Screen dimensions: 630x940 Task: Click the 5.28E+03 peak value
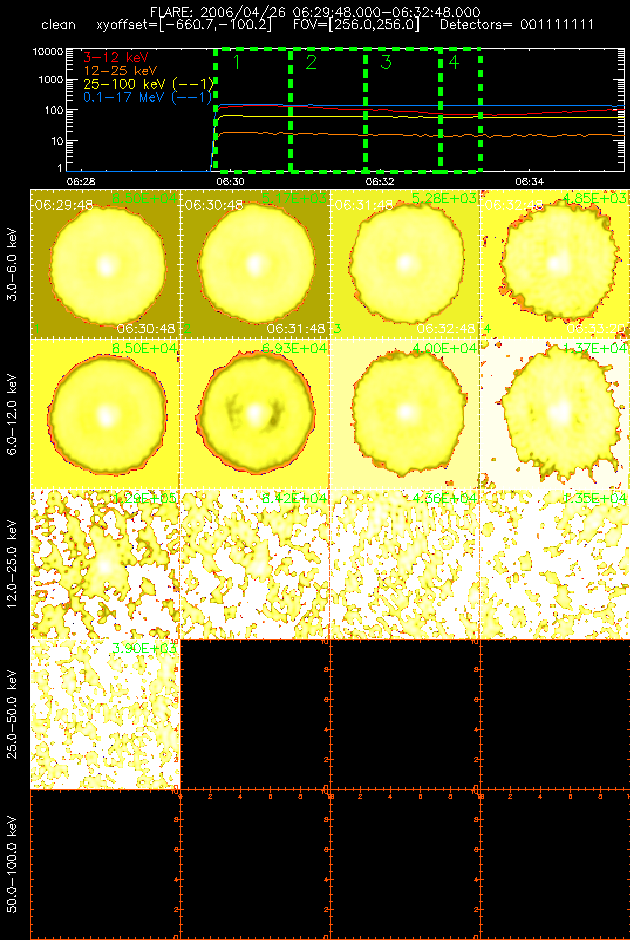[x=445, y=198]
